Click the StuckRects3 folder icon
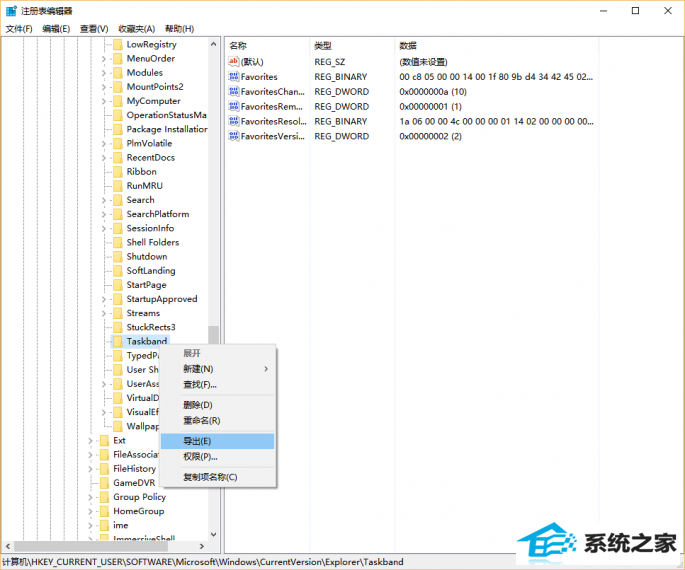Screen dimensions: 685x570 point(118,327)
